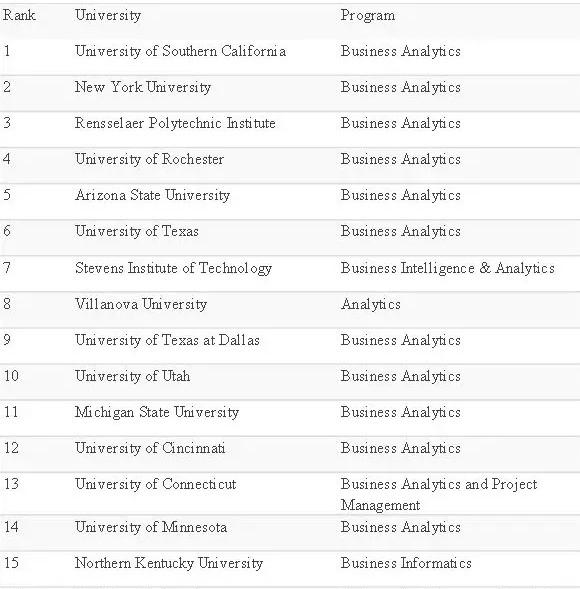Click University of Utah entry
580x589 pixels.
tap(132, 376)
